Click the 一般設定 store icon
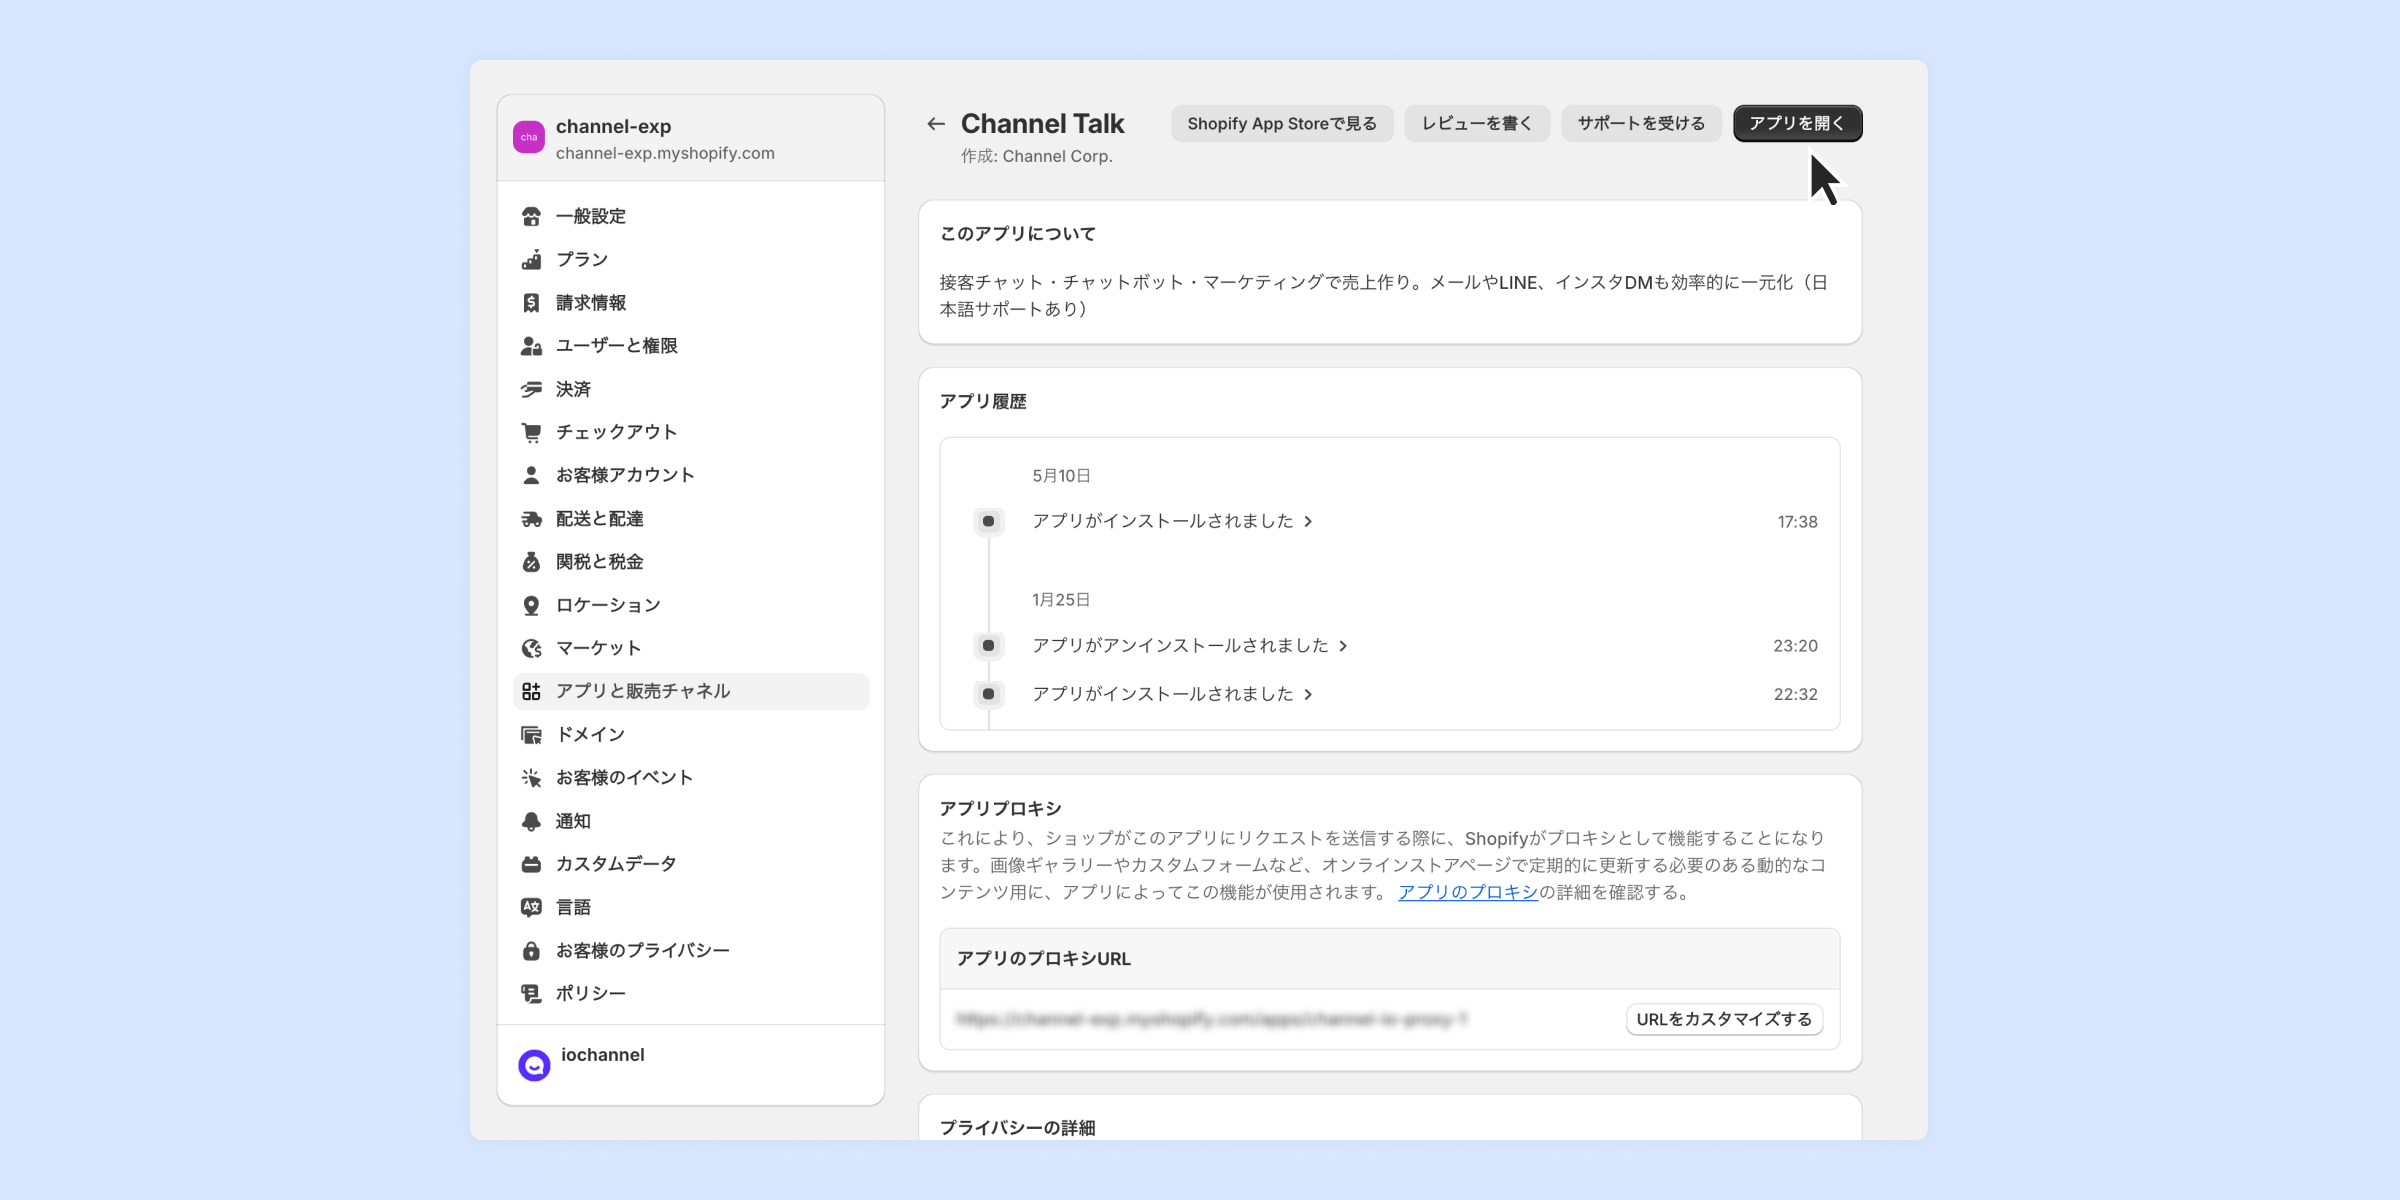Viewport: 2400px width, 1200px height. (531, 216)
